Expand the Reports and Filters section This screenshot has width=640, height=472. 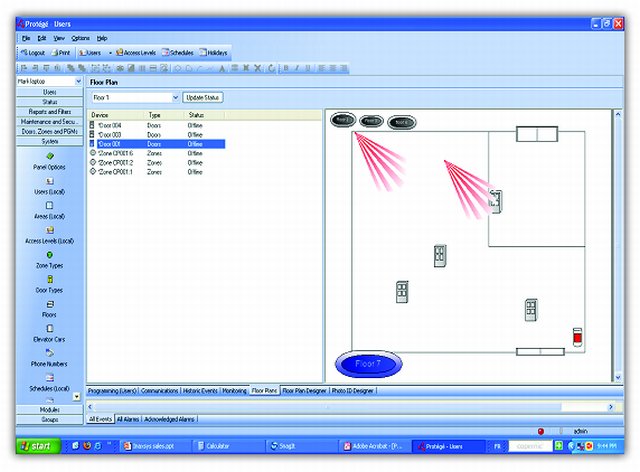[x=49, y=111]
